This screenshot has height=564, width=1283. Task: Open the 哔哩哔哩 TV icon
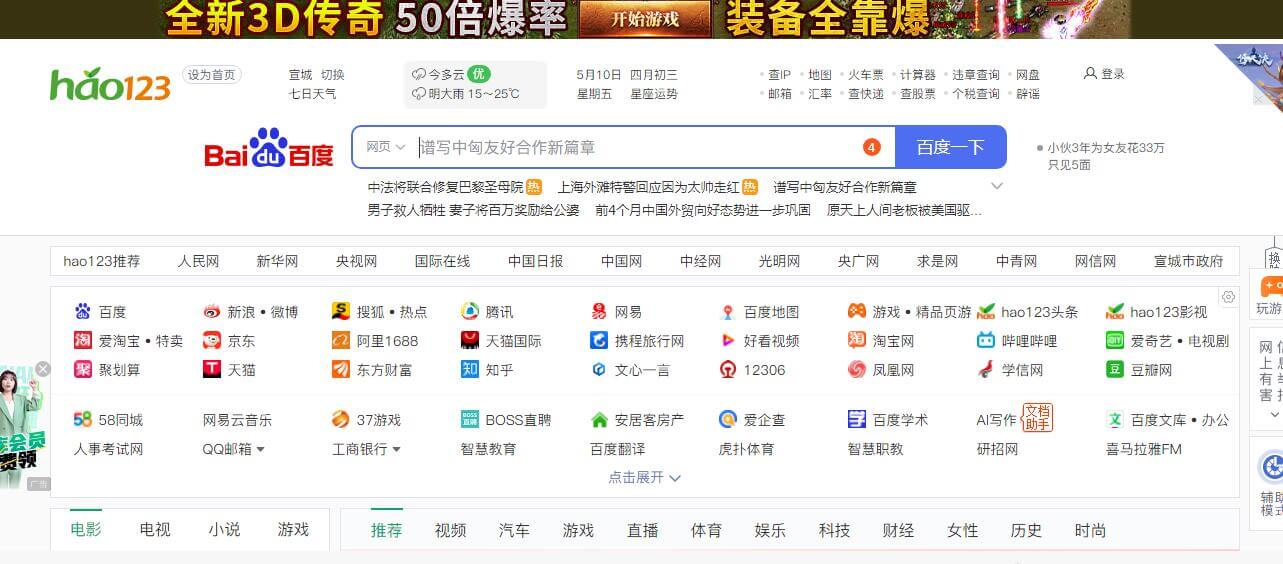[986, 341]
